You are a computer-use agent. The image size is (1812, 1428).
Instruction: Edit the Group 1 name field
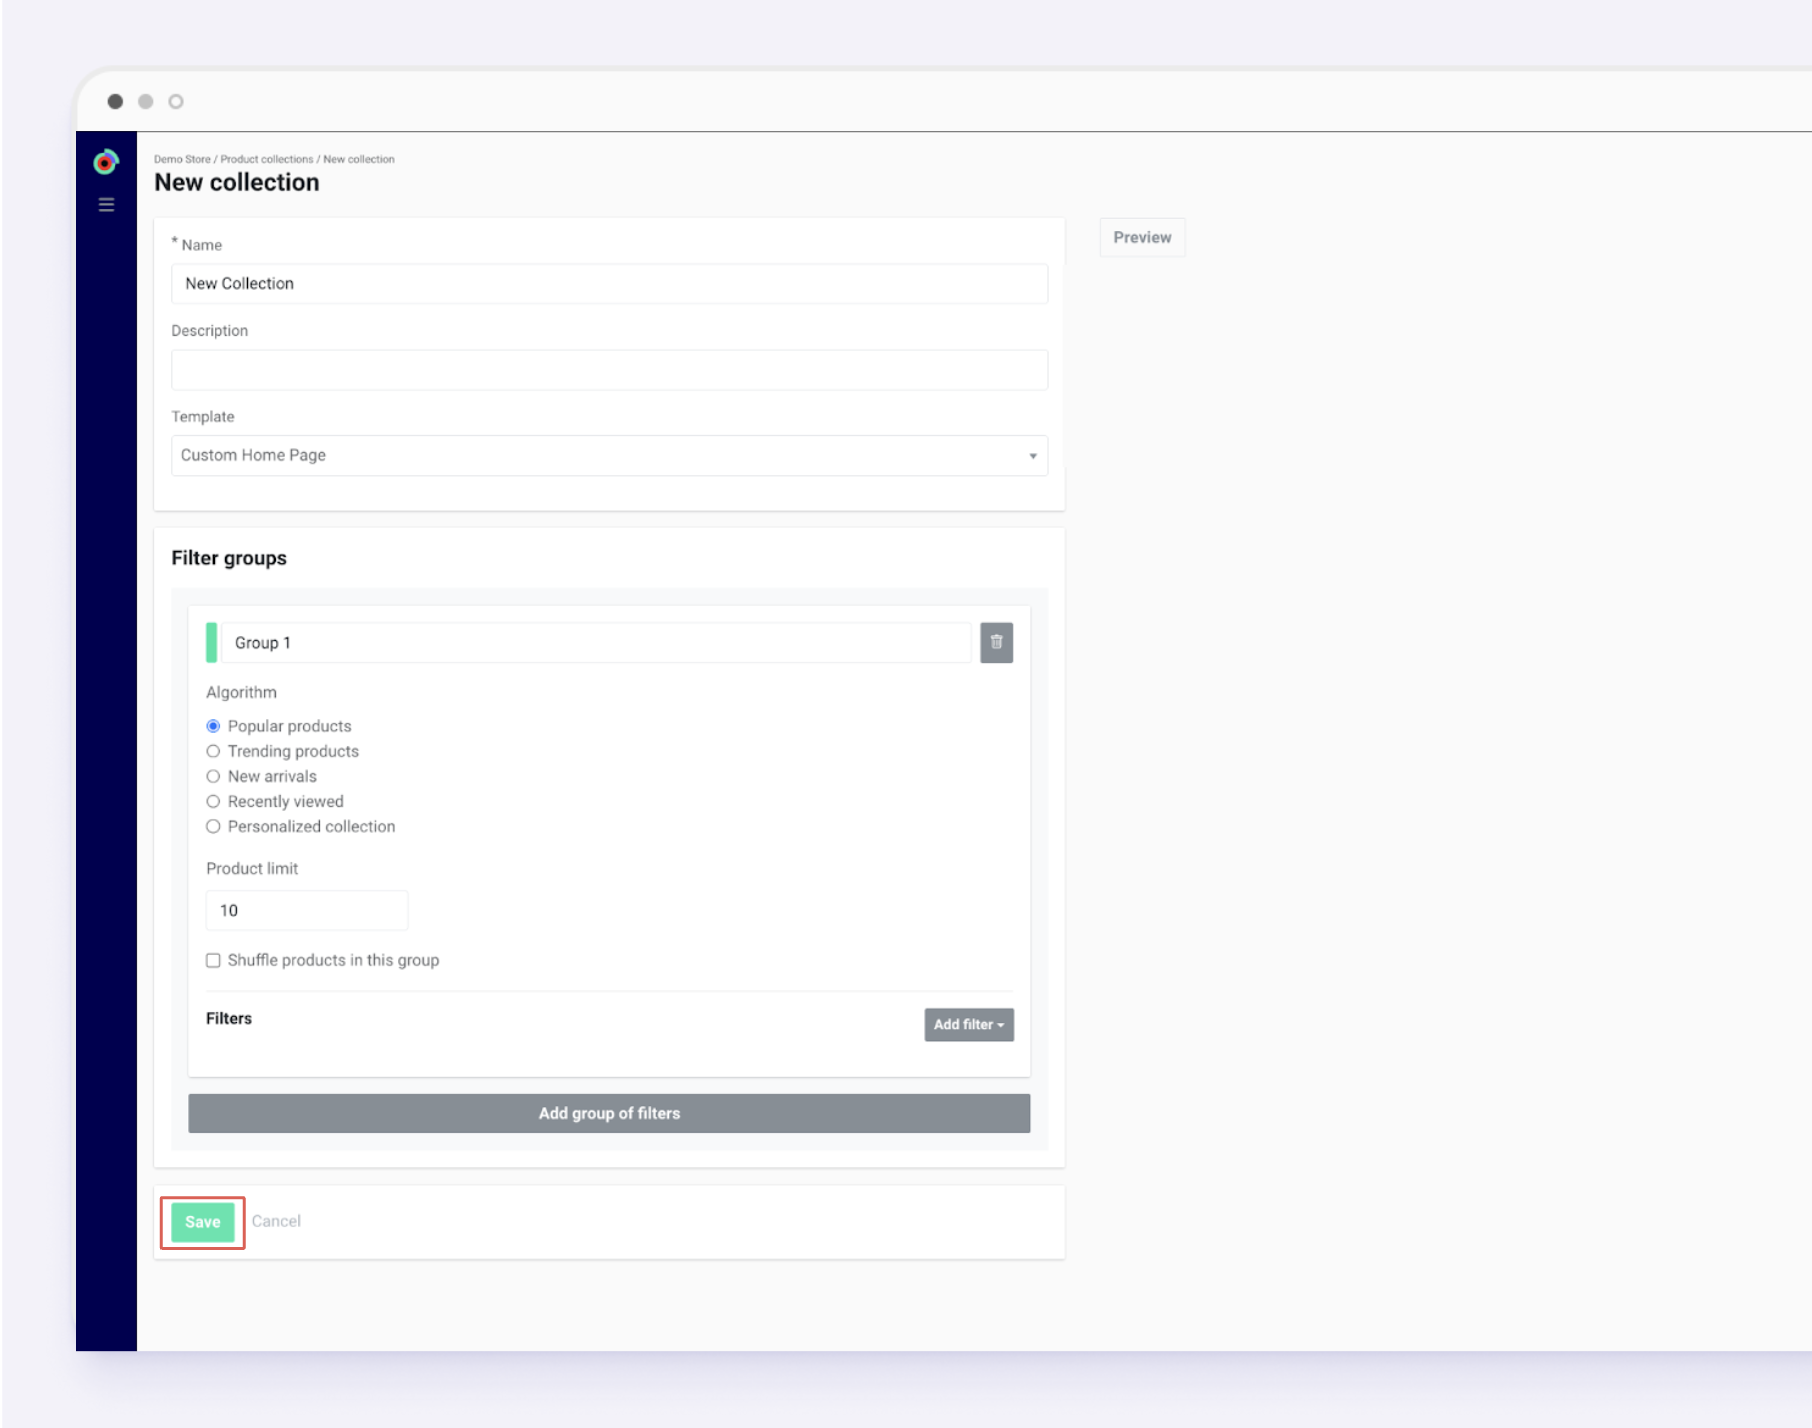point(596,643)
